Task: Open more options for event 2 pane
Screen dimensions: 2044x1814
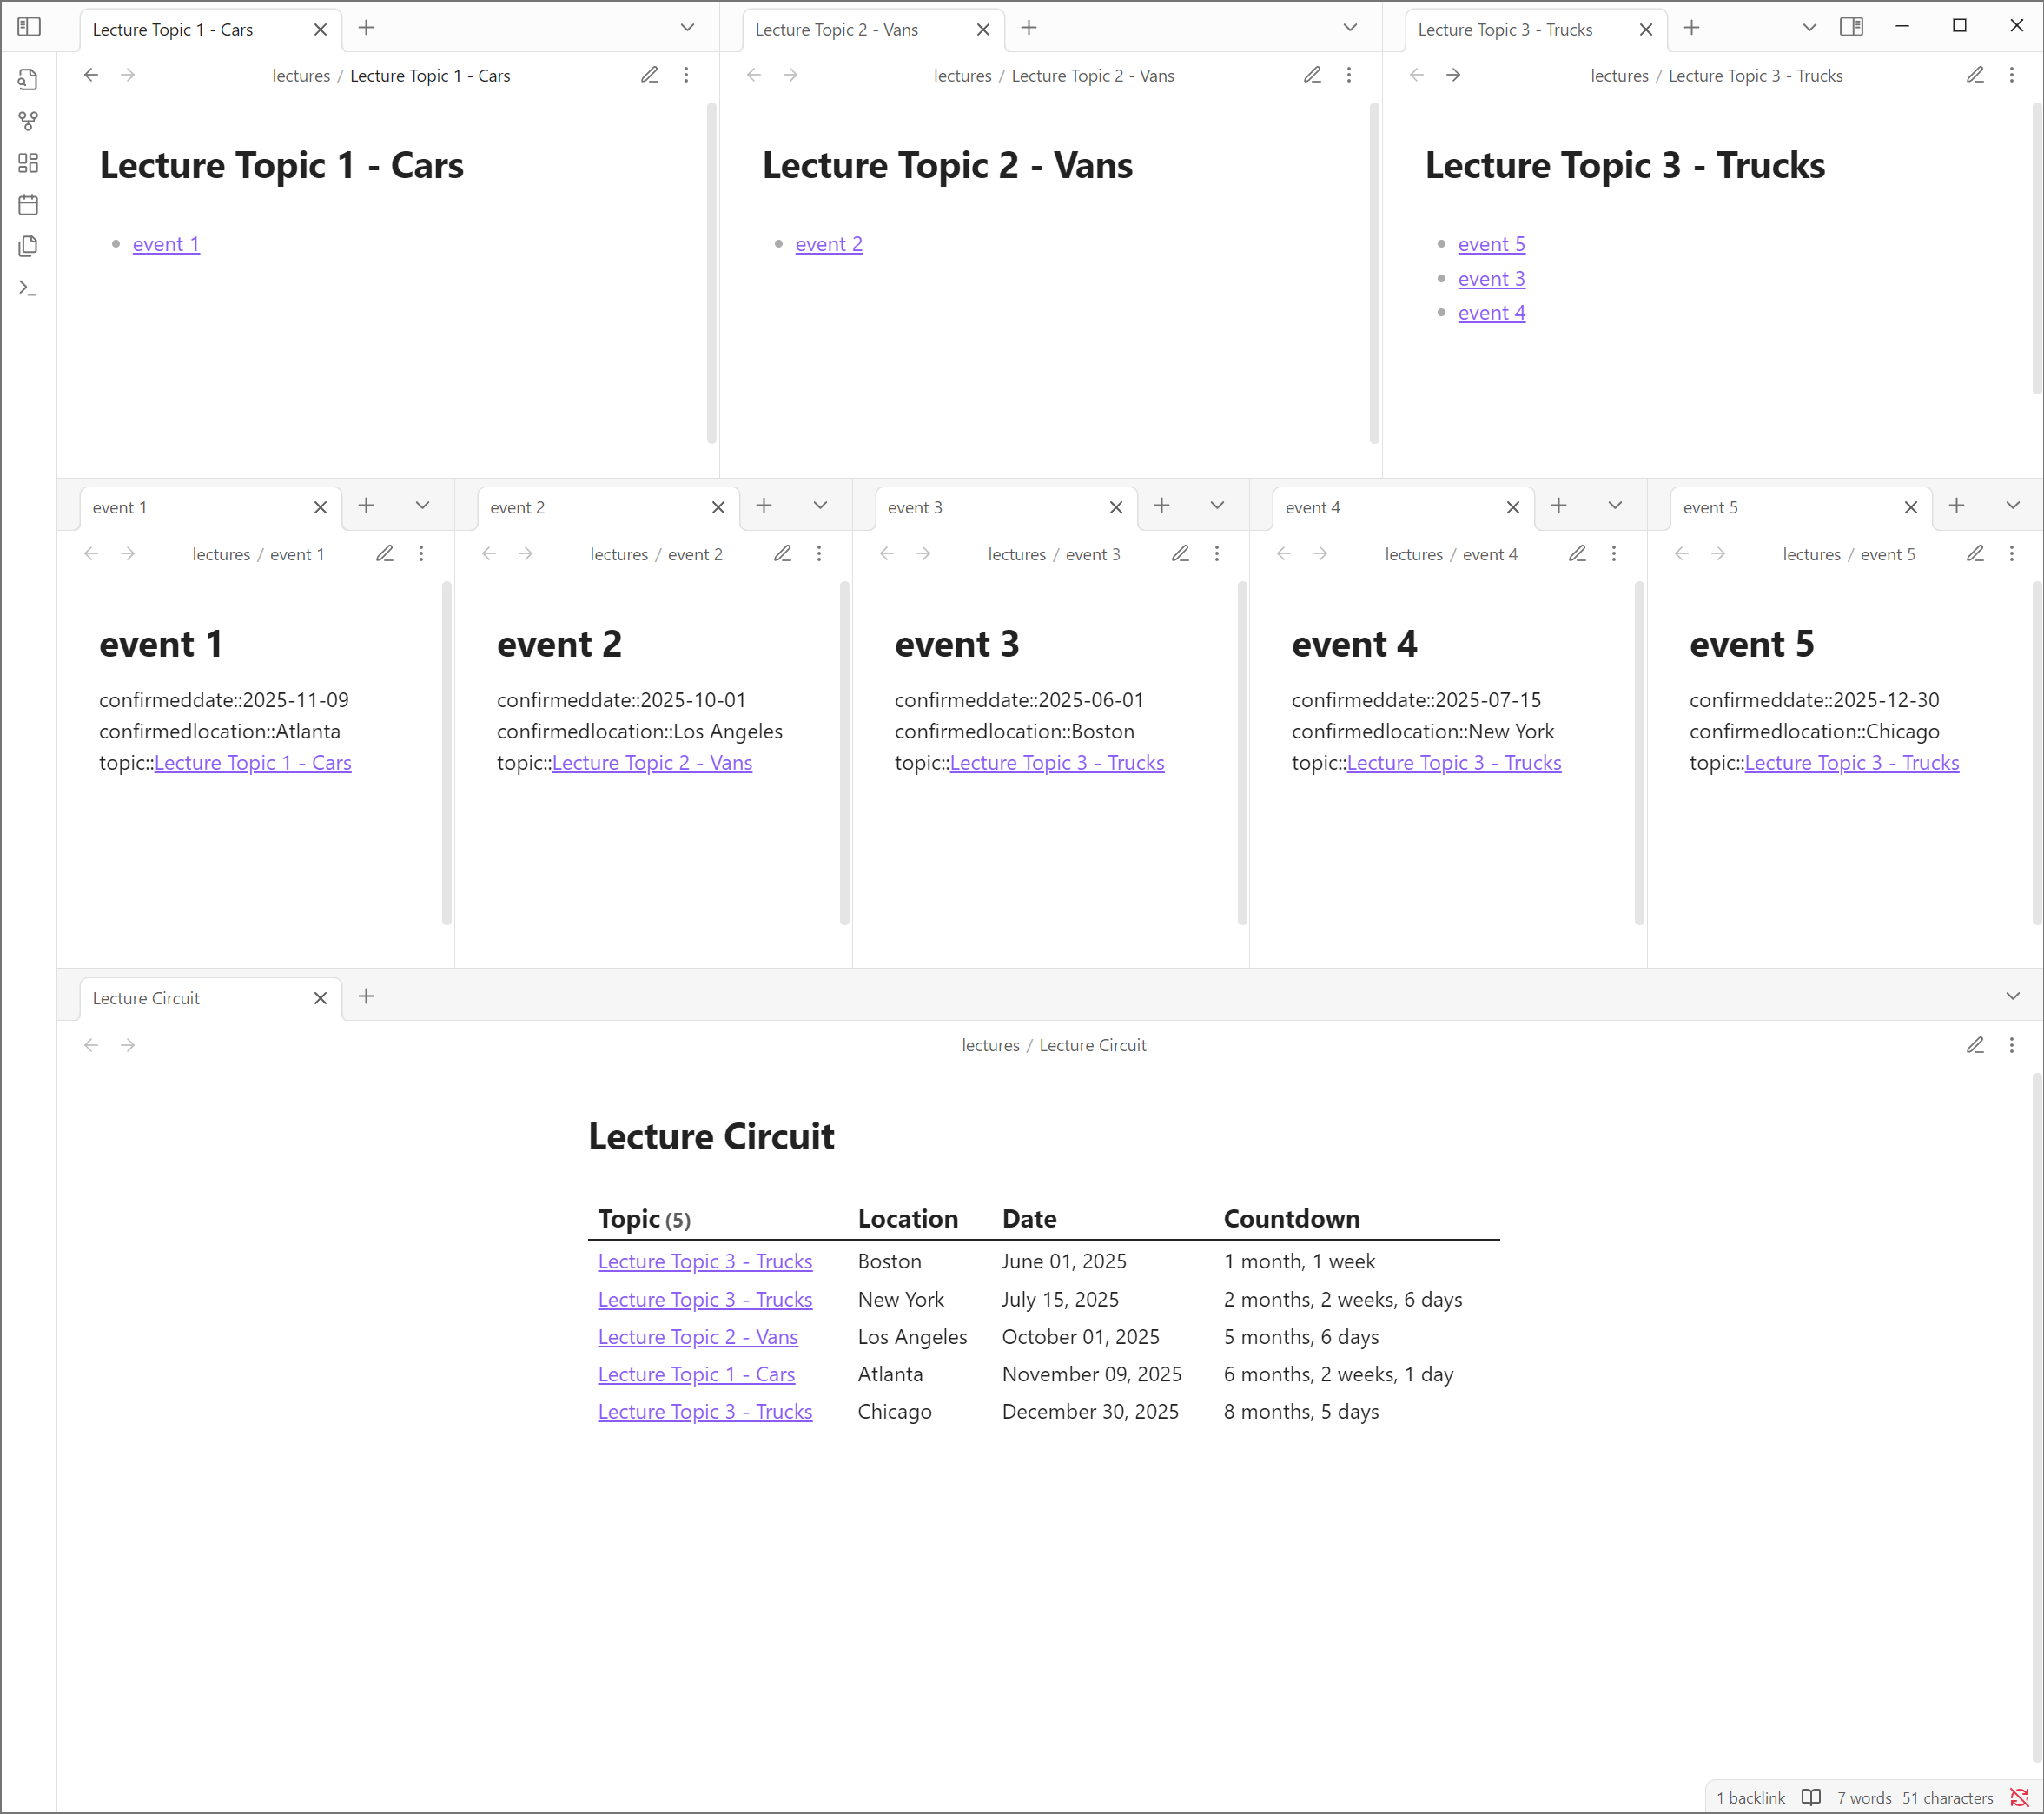Action: coord(819,553)
